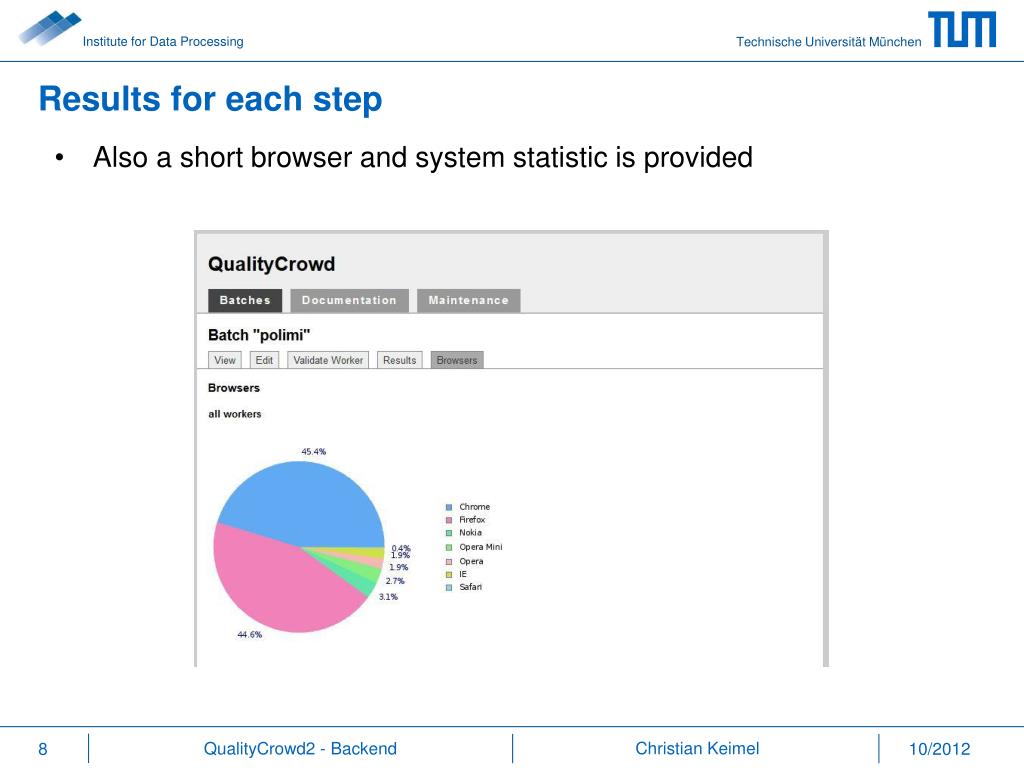This screenshot has height=768, width=1024.
Task: Click the 45.4% pie chart label
Action: (313, 452)
